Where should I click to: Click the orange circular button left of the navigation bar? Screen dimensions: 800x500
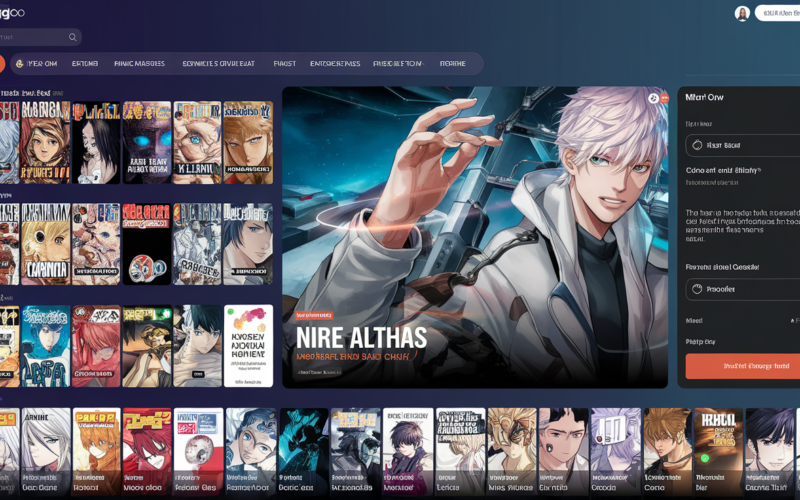1,64
